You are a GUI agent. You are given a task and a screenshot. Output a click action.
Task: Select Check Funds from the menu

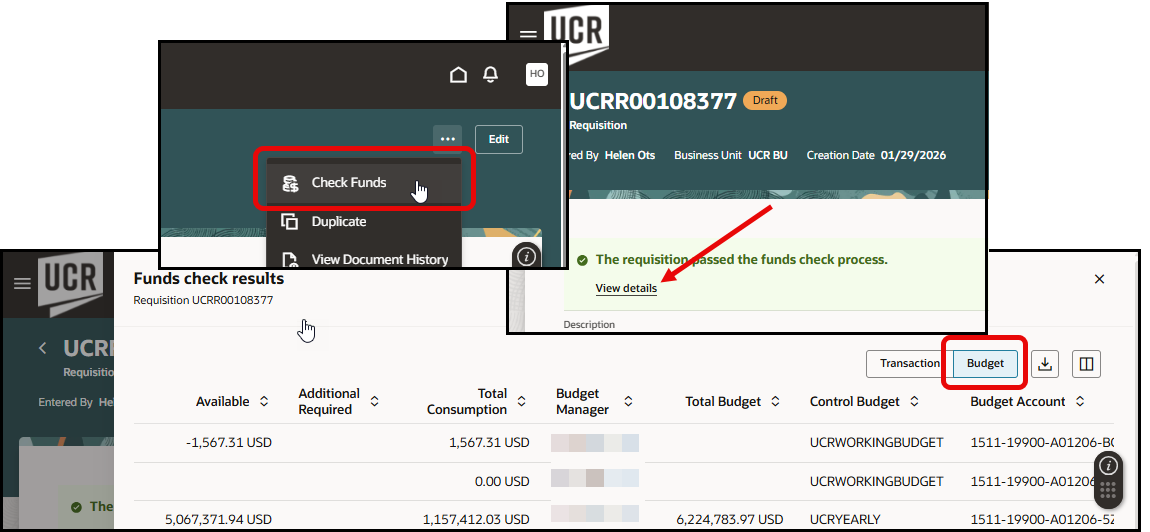(x=364, y=183)
